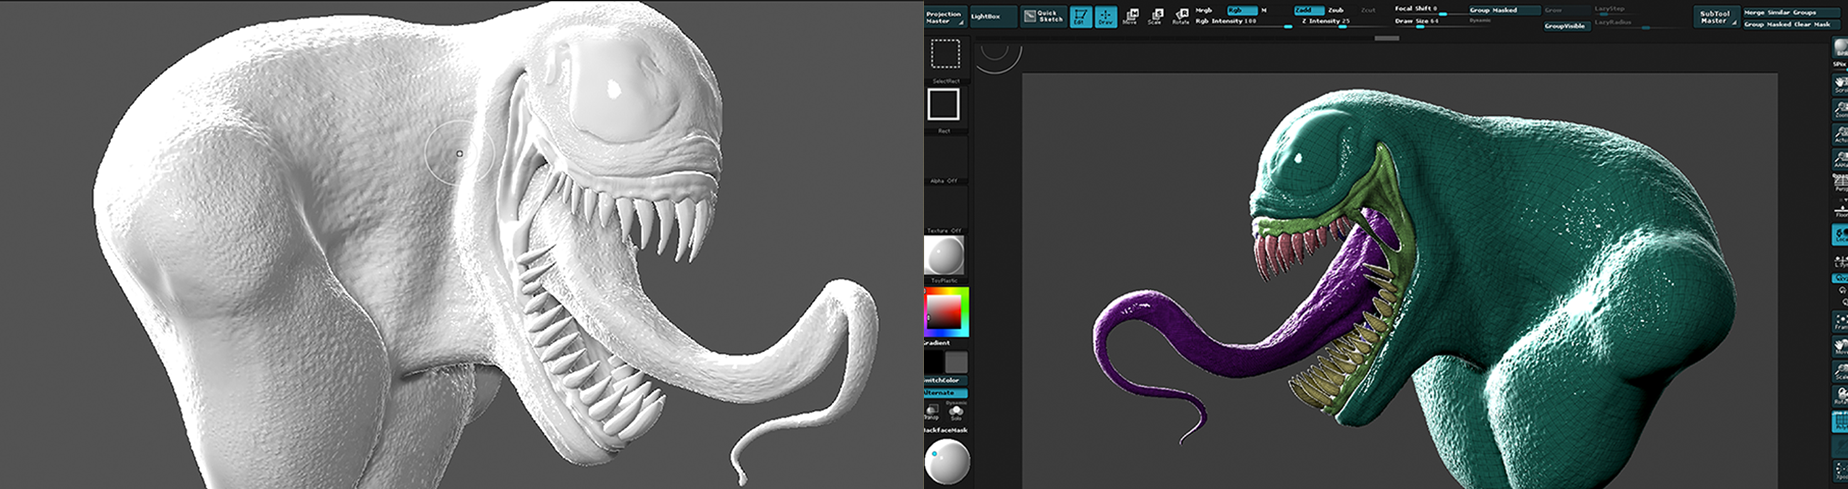Toggle the Alternate color button
1848x489 pixels.
(945, 393)
